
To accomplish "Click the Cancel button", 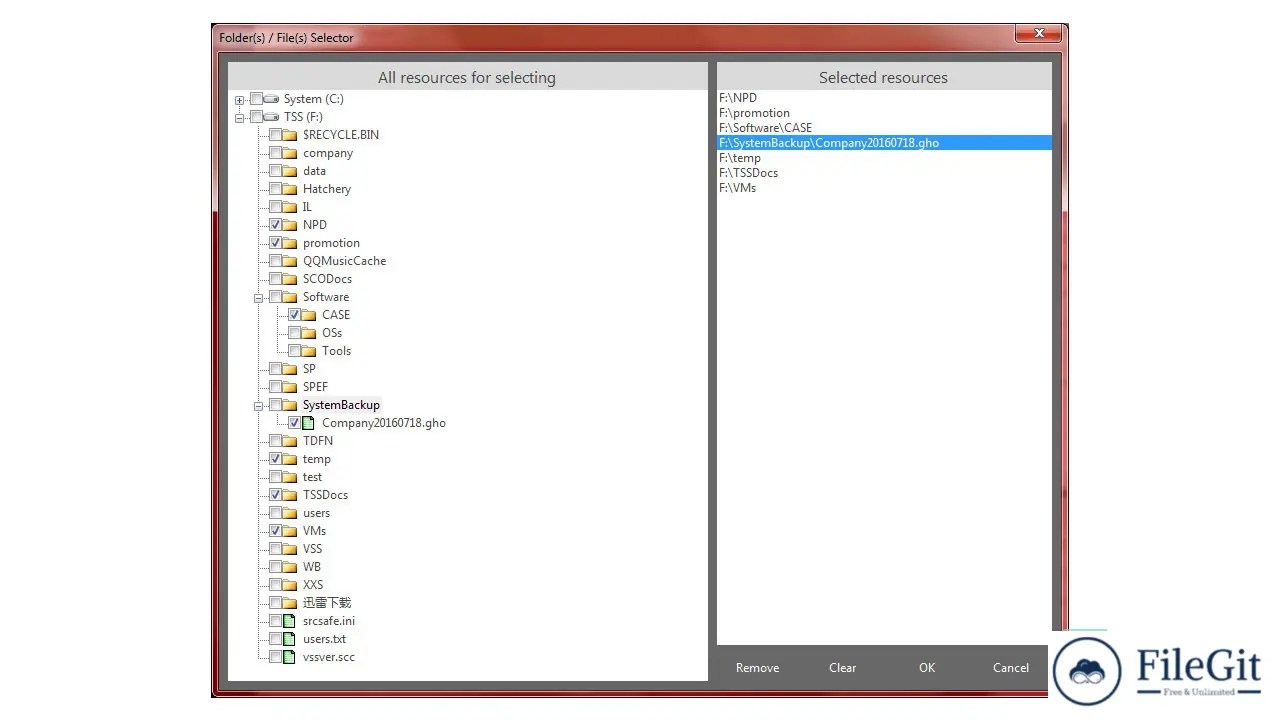I will 1010,668.
